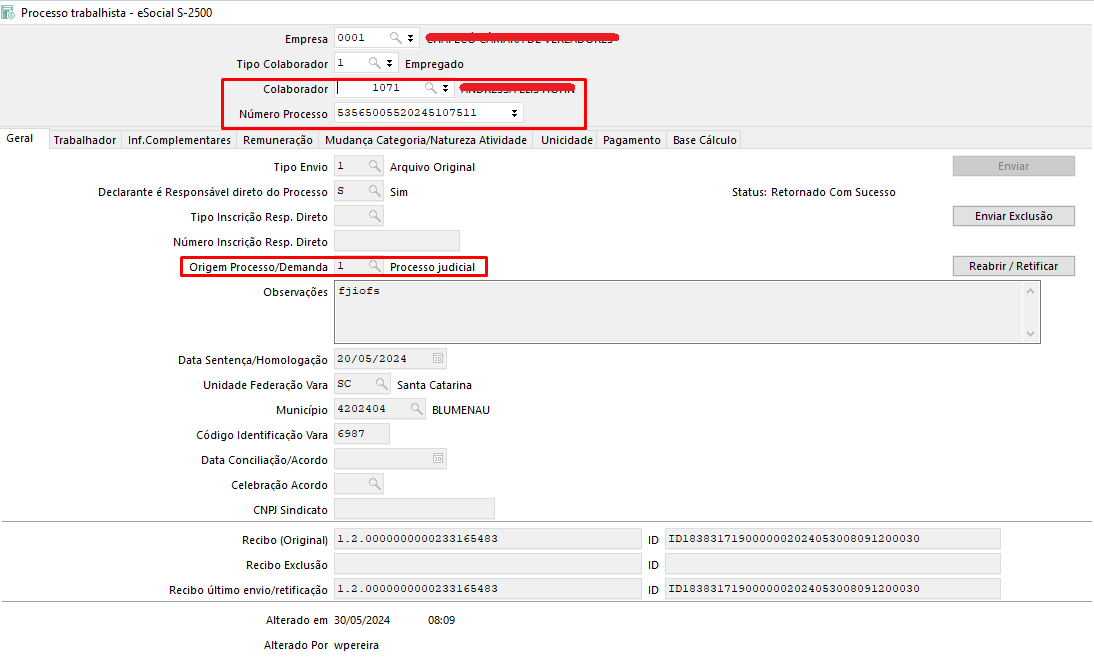Click the Recibo último envio/retificação number field
Image resolution: width=1094 pixels, height=658 pixels.
tap(488, 589)
